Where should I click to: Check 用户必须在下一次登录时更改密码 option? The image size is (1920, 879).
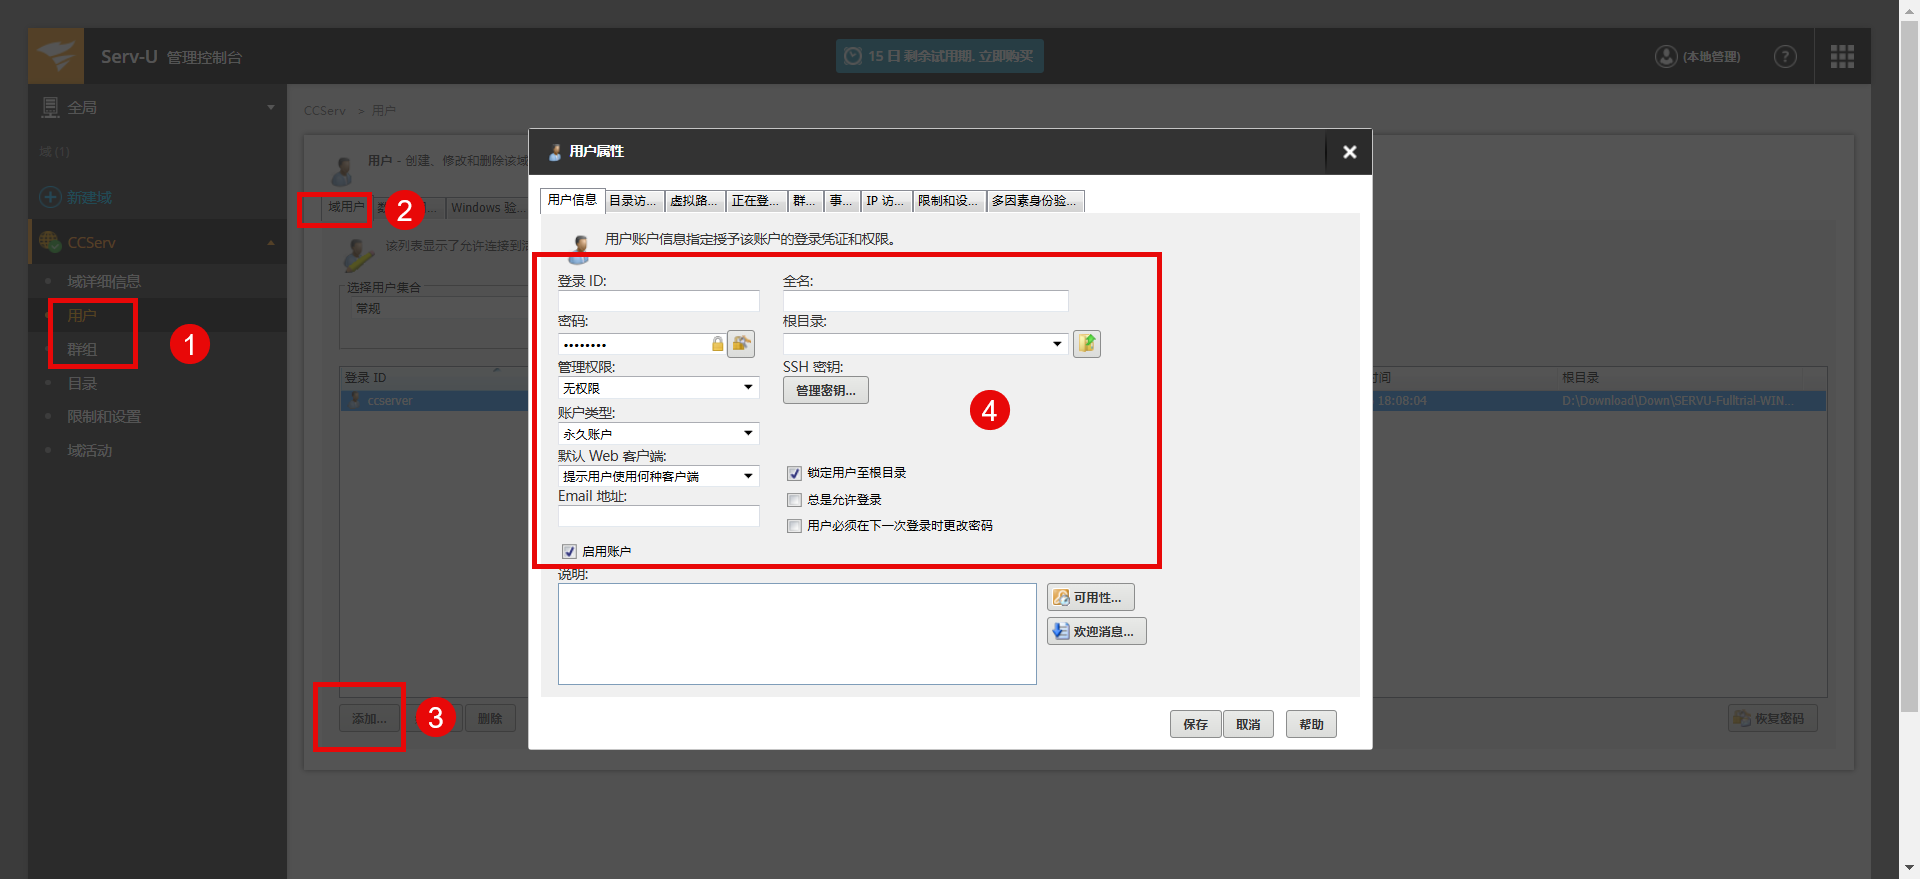click(x=794, y=526)
